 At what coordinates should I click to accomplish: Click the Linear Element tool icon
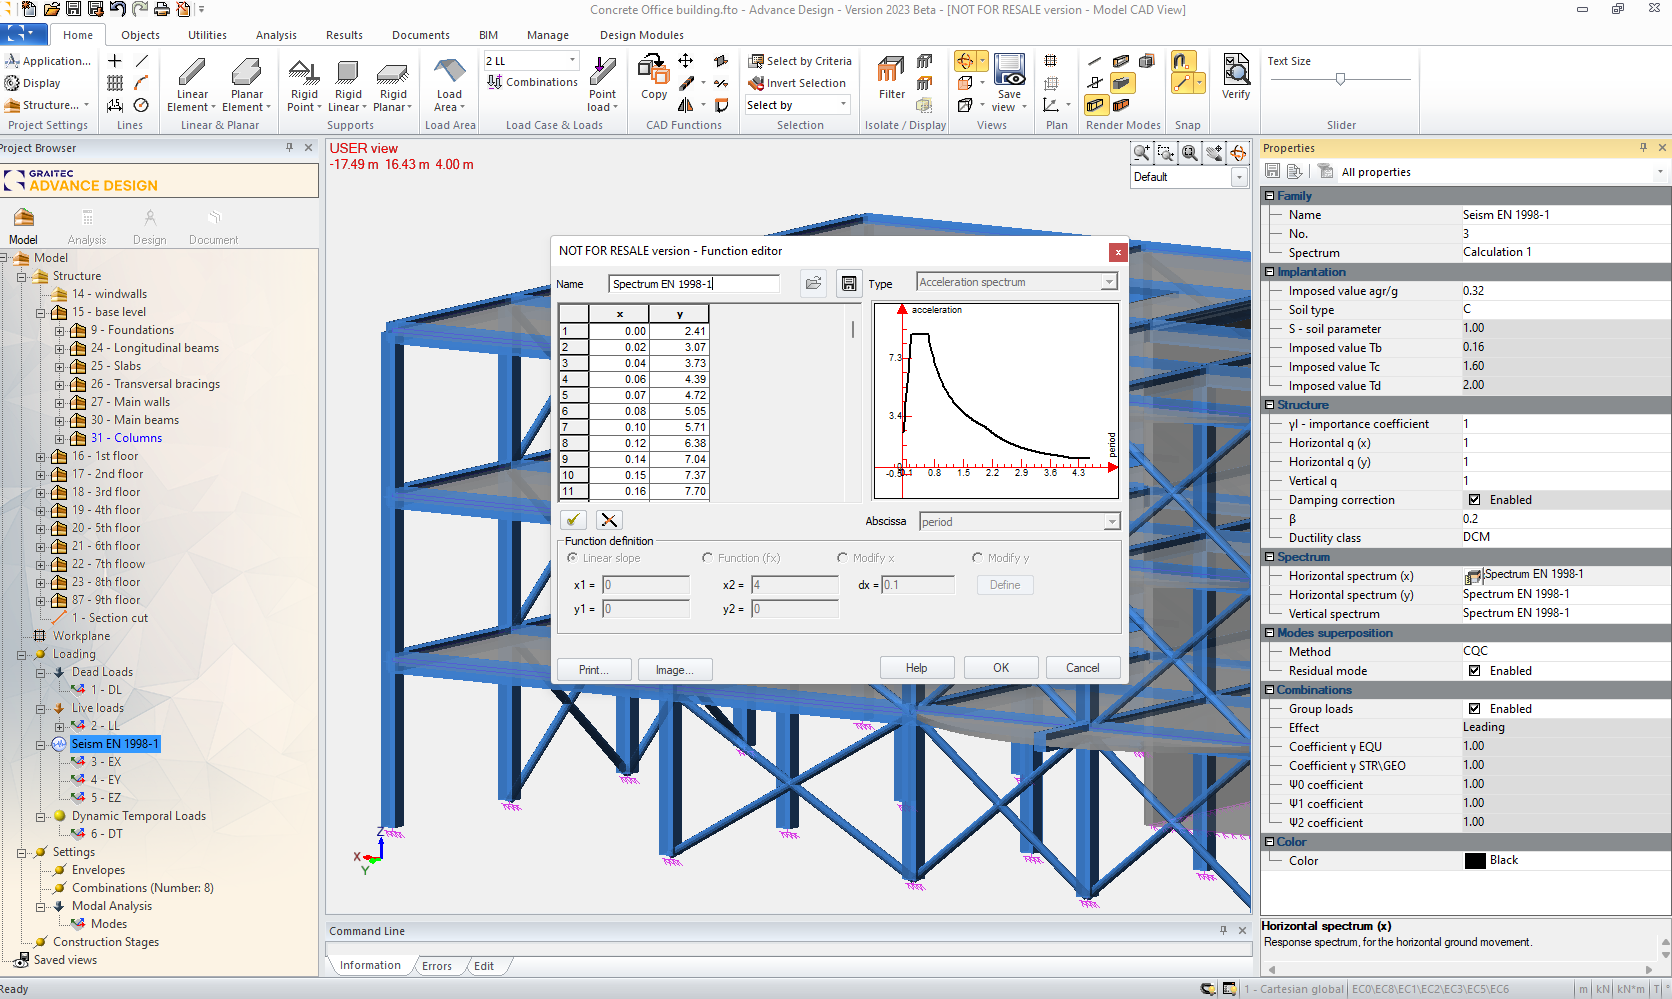click(x=192, y=73)
